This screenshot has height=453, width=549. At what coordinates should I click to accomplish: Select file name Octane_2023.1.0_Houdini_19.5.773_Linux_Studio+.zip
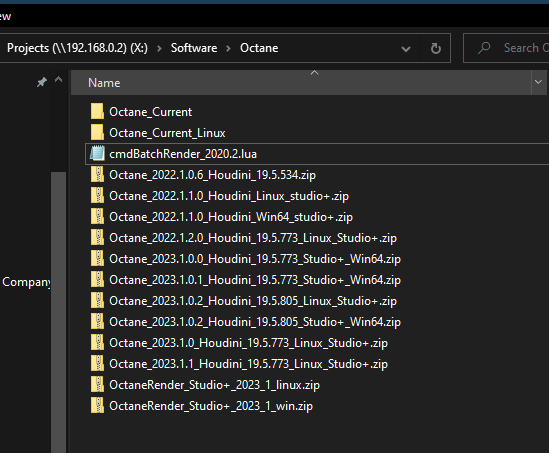click(249, 343)
